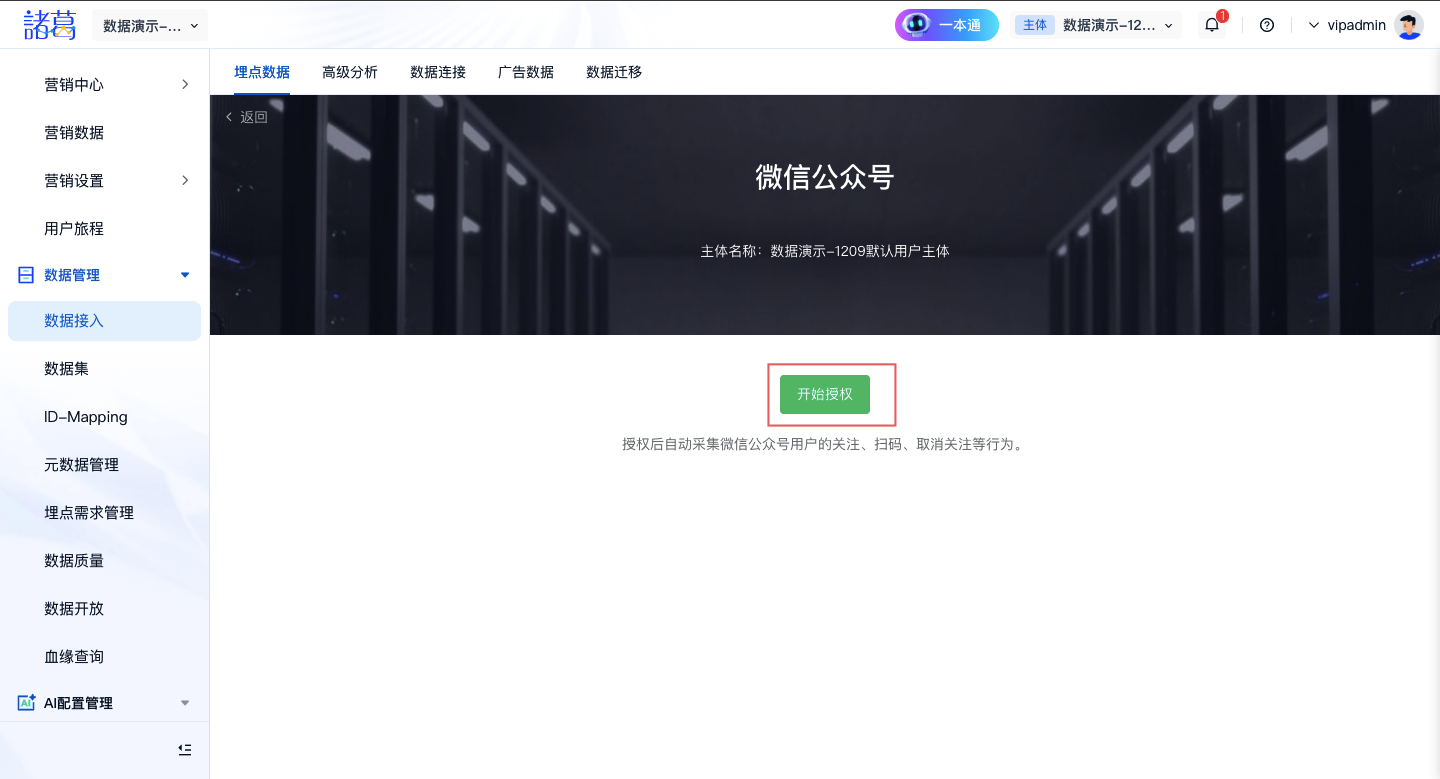Open the 广告数据 tab
This screenshot has width=1440, height=779.
[x=526, y=72]
